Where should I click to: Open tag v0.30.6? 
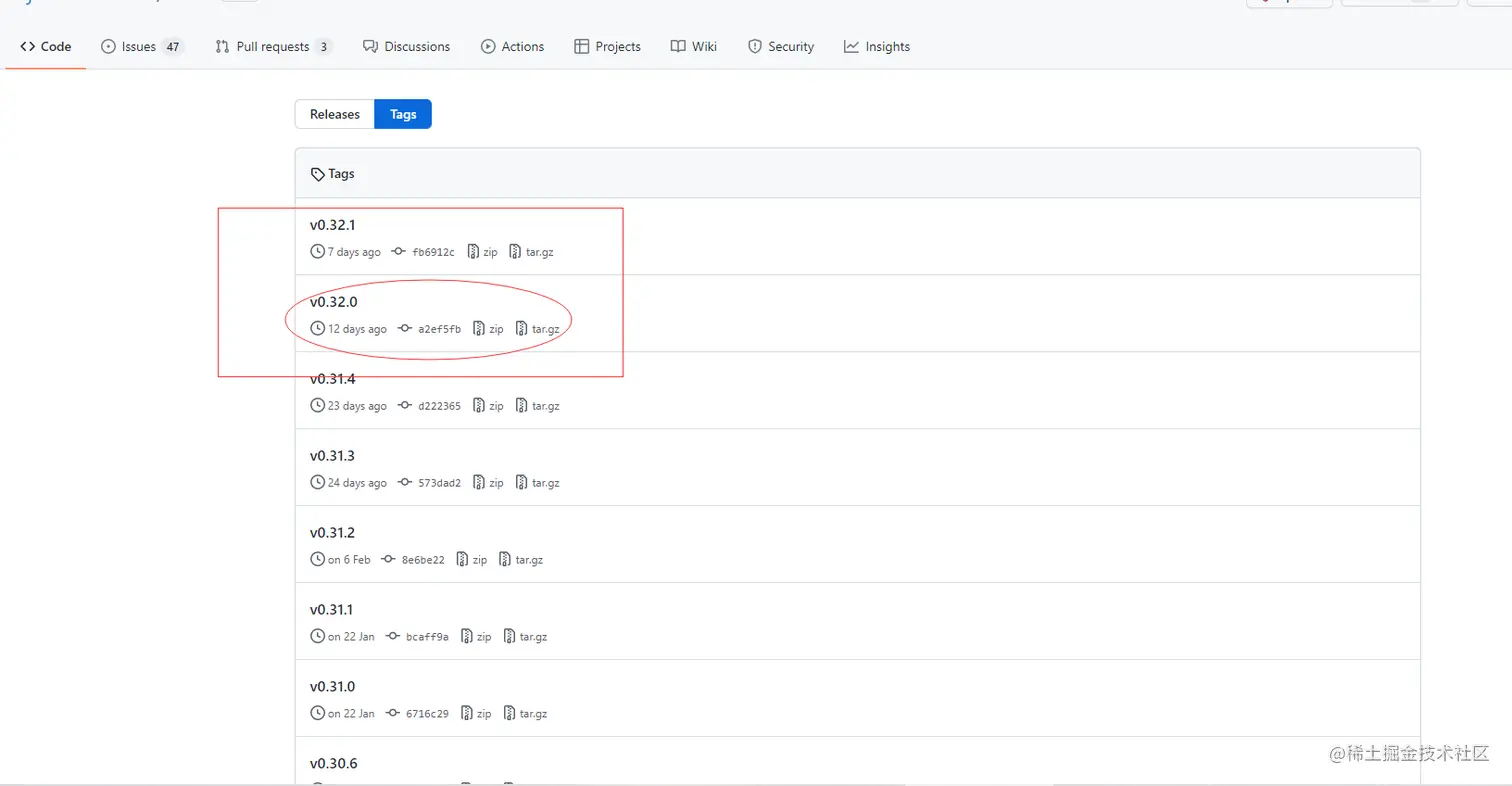tap(333, 764)
